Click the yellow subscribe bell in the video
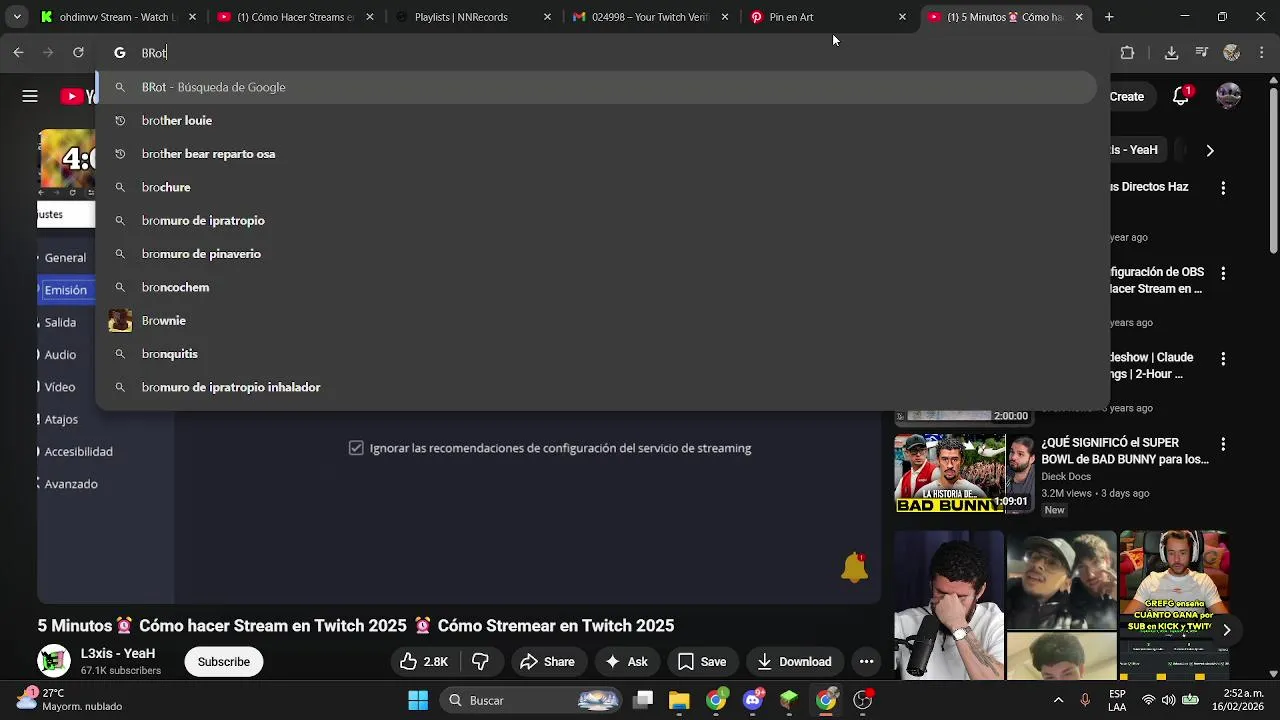 [x=854, y=568]
